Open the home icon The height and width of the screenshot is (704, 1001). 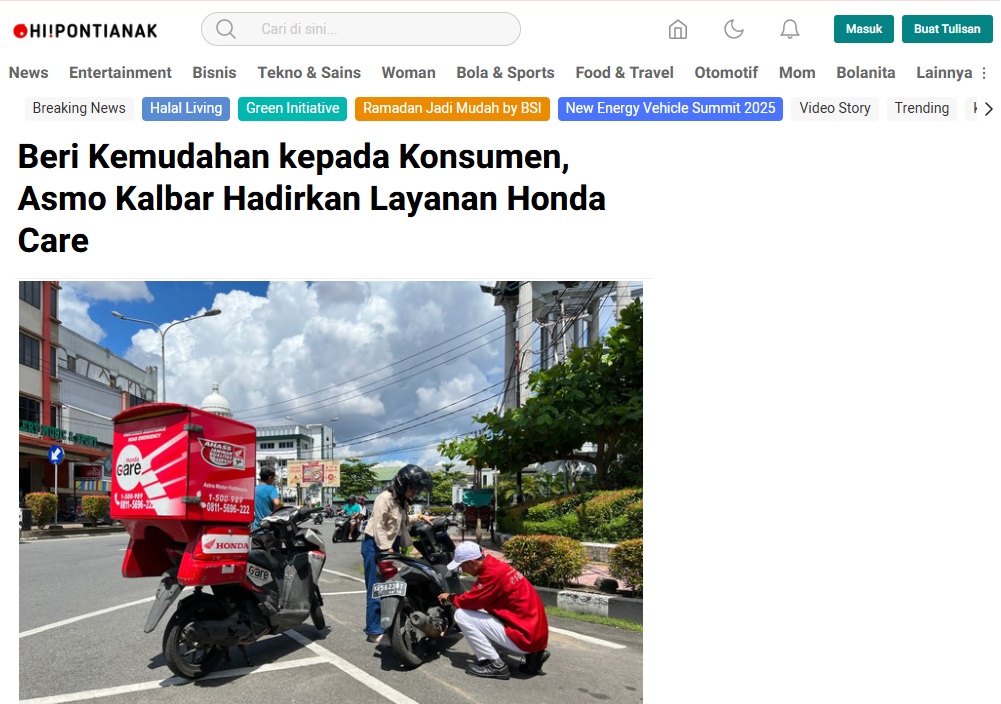tap(677, 29)
